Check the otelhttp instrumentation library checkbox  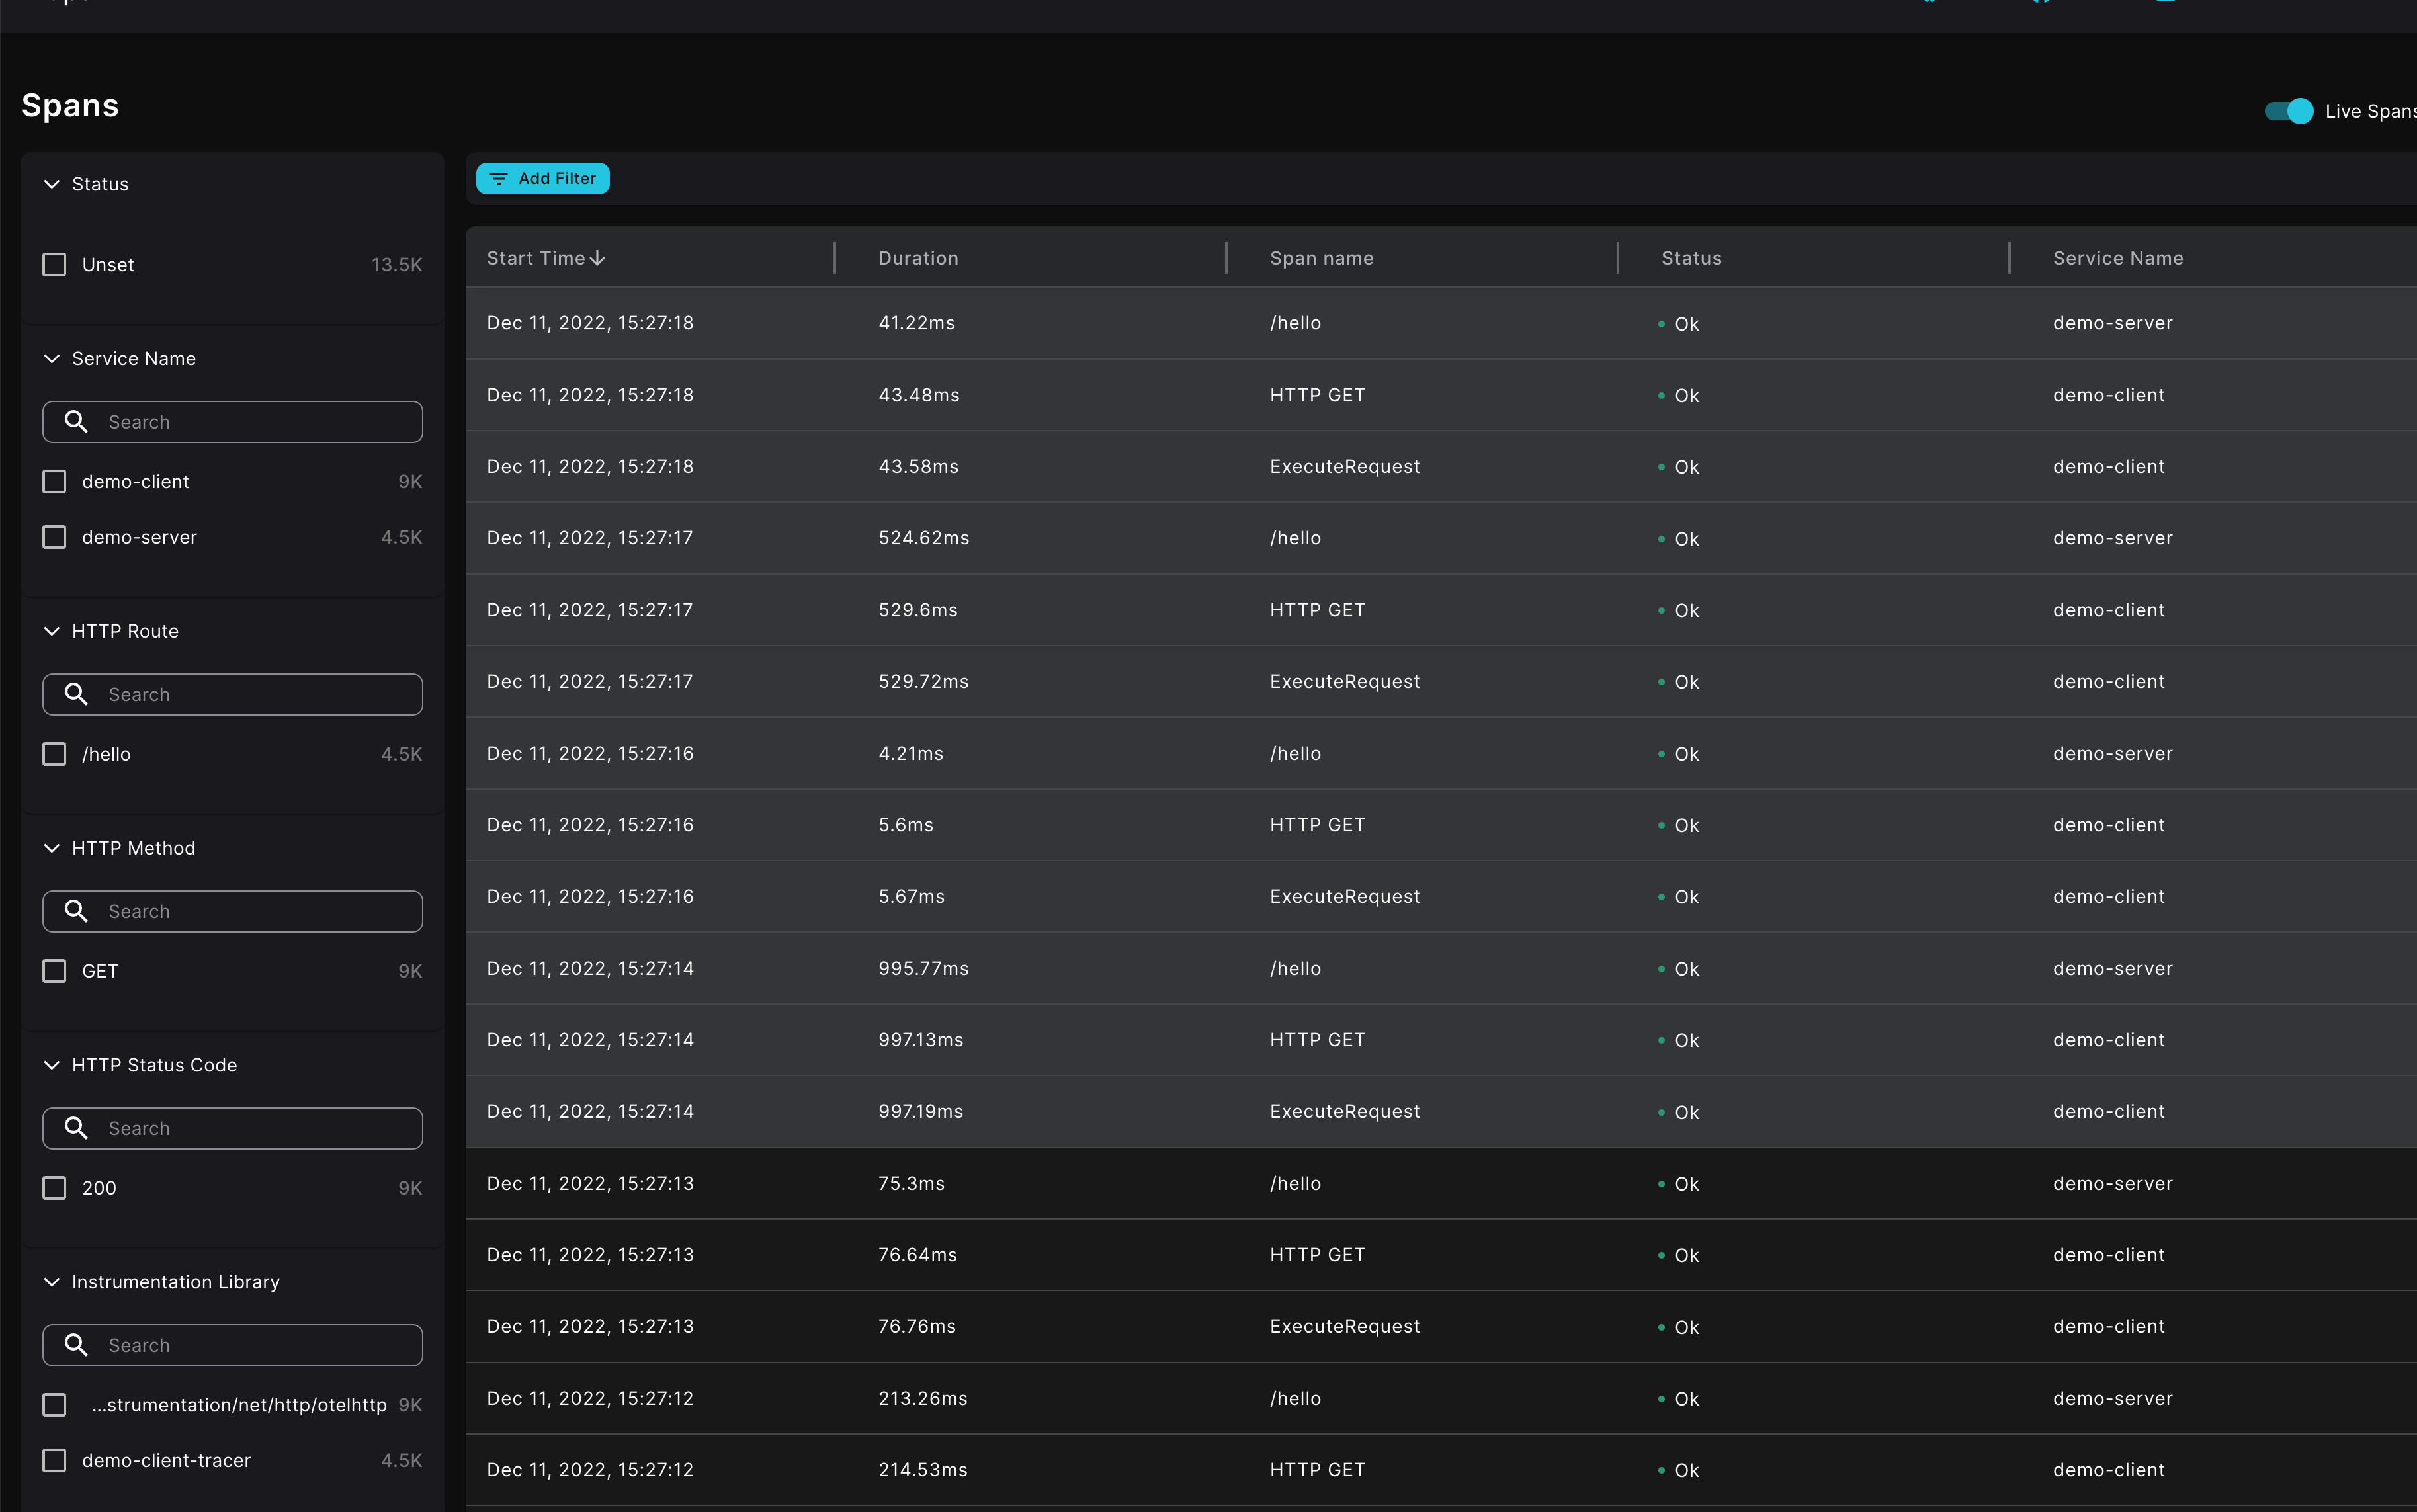click(x=54, y=1405)
